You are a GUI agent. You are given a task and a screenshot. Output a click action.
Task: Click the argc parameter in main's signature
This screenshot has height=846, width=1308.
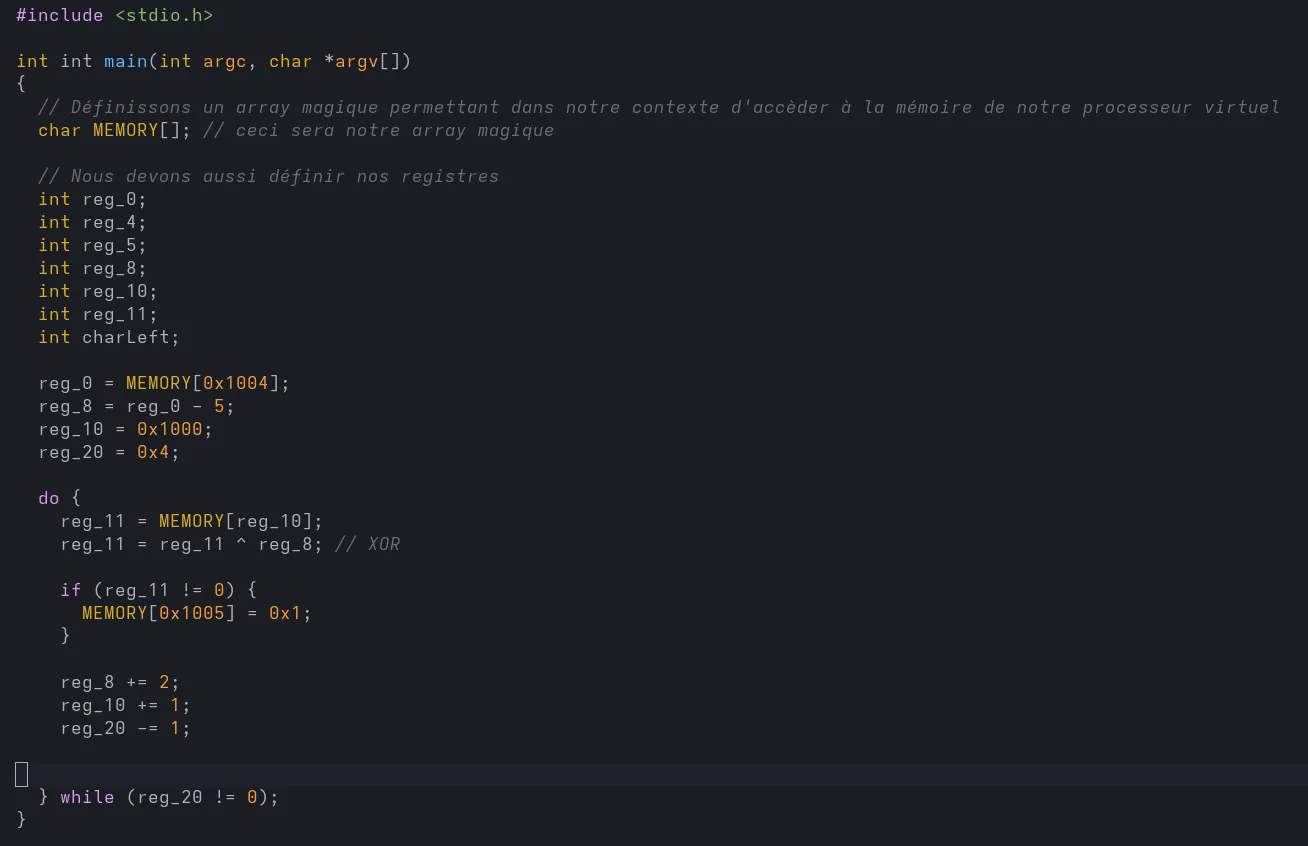pos(224,61)
